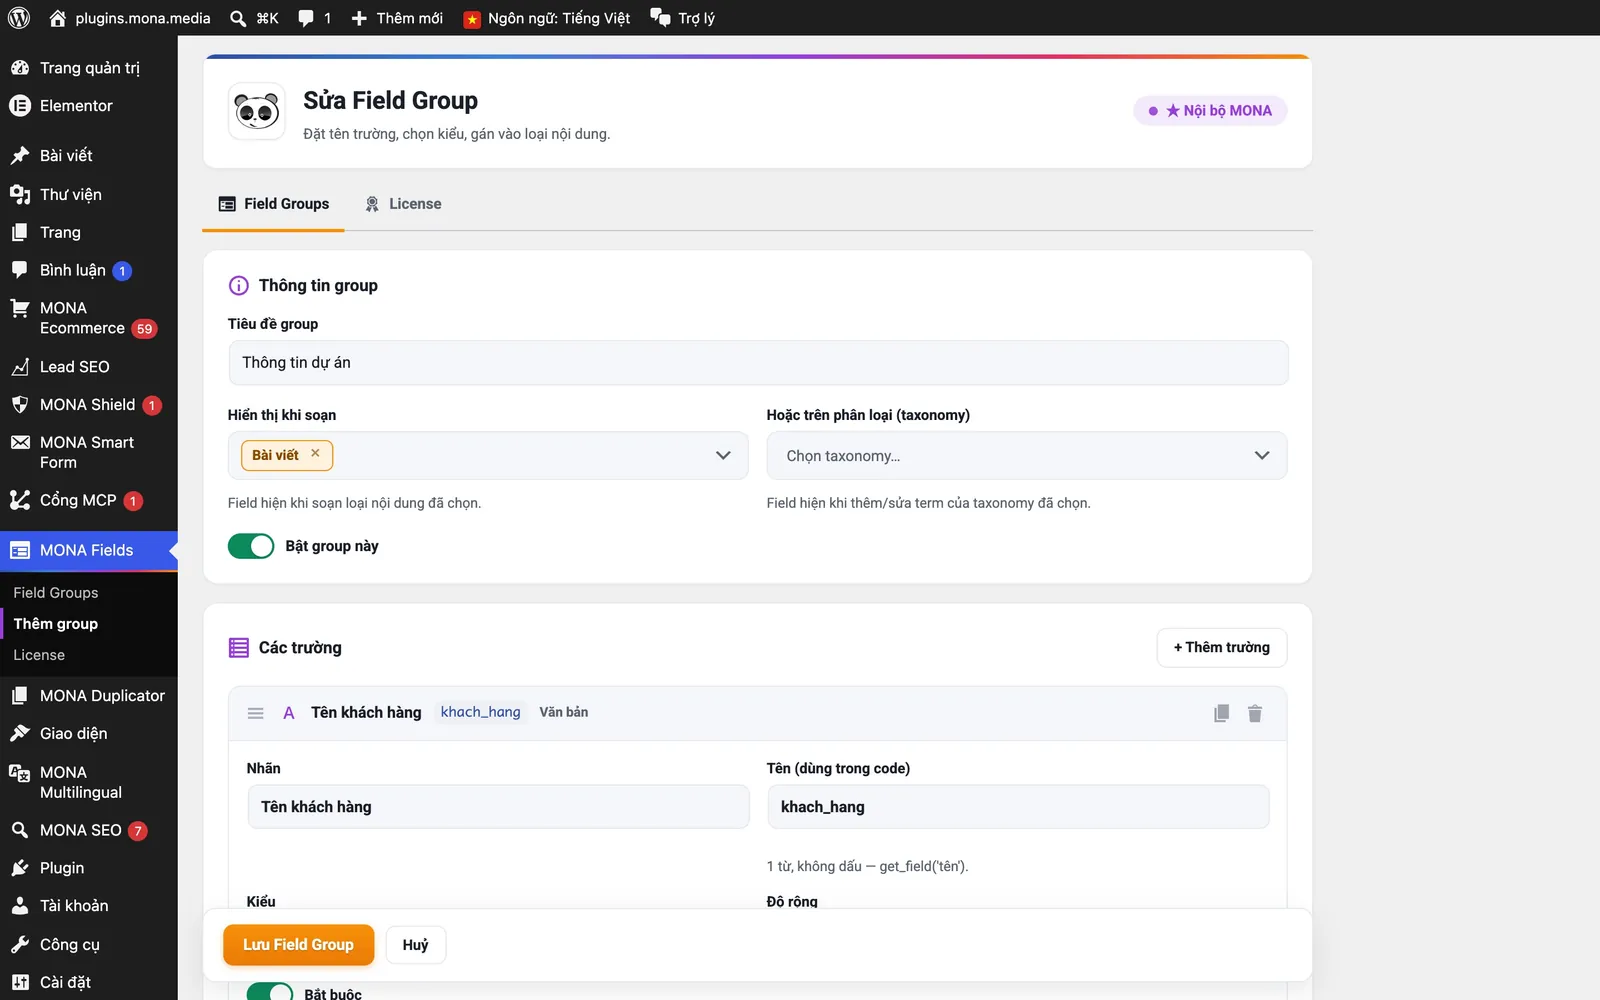Open the MONA Fields menu
The height and width of the screenshot is (1000, 1600).
89,550
